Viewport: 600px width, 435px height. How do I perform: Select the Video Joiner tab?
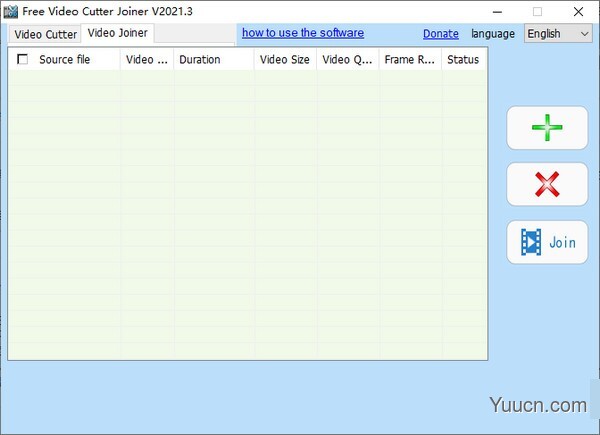tap(117, 33)
